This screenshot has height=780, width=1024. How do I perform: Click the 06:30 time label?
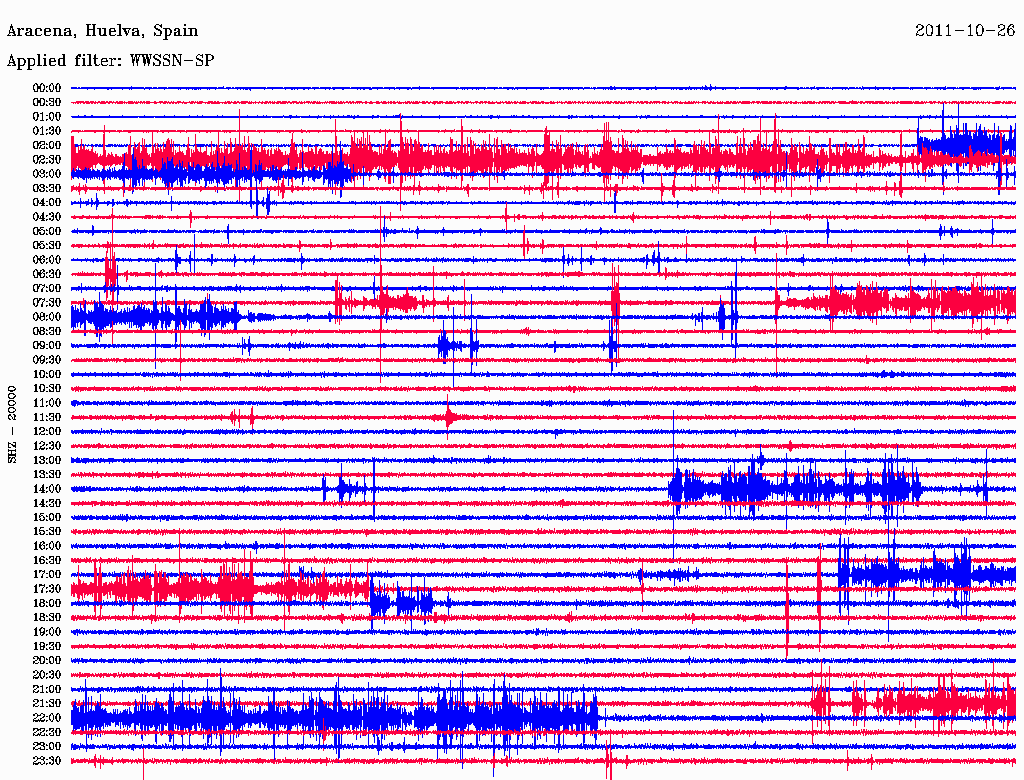point(46,274)
